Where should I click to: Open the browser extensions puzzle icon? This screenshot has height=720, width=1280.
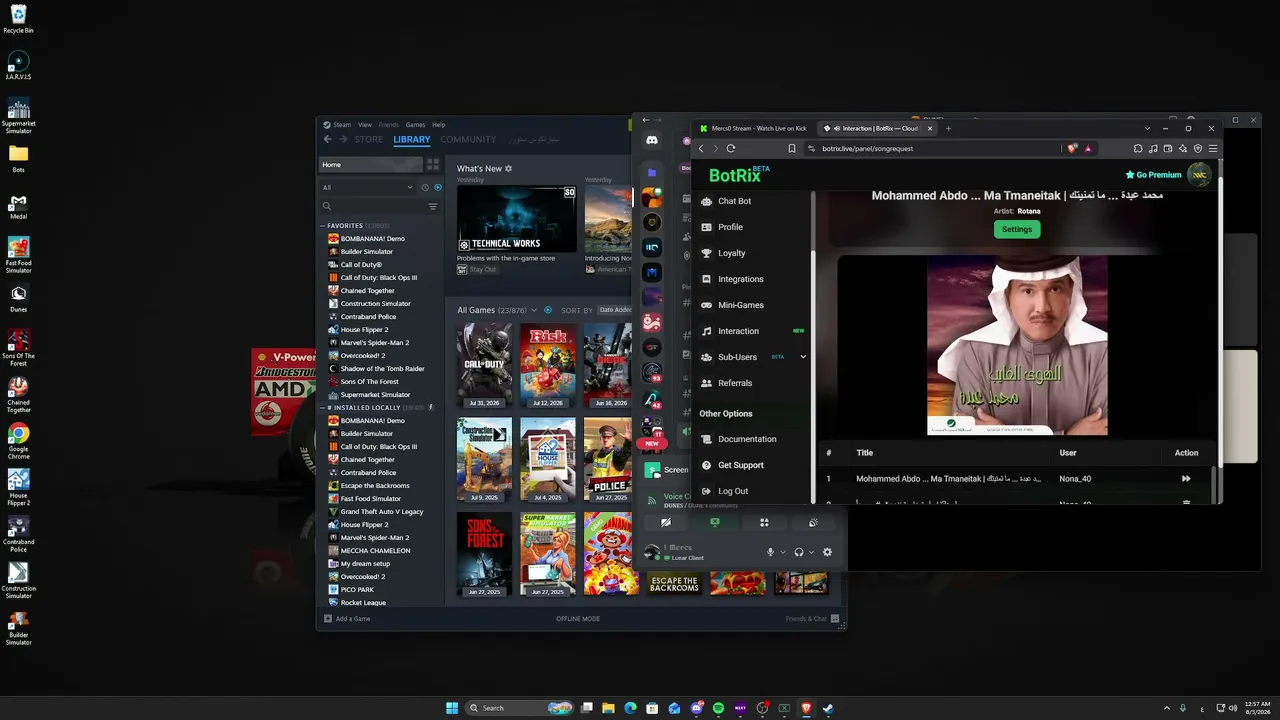pyautogui.click(x=1138, y=148)
